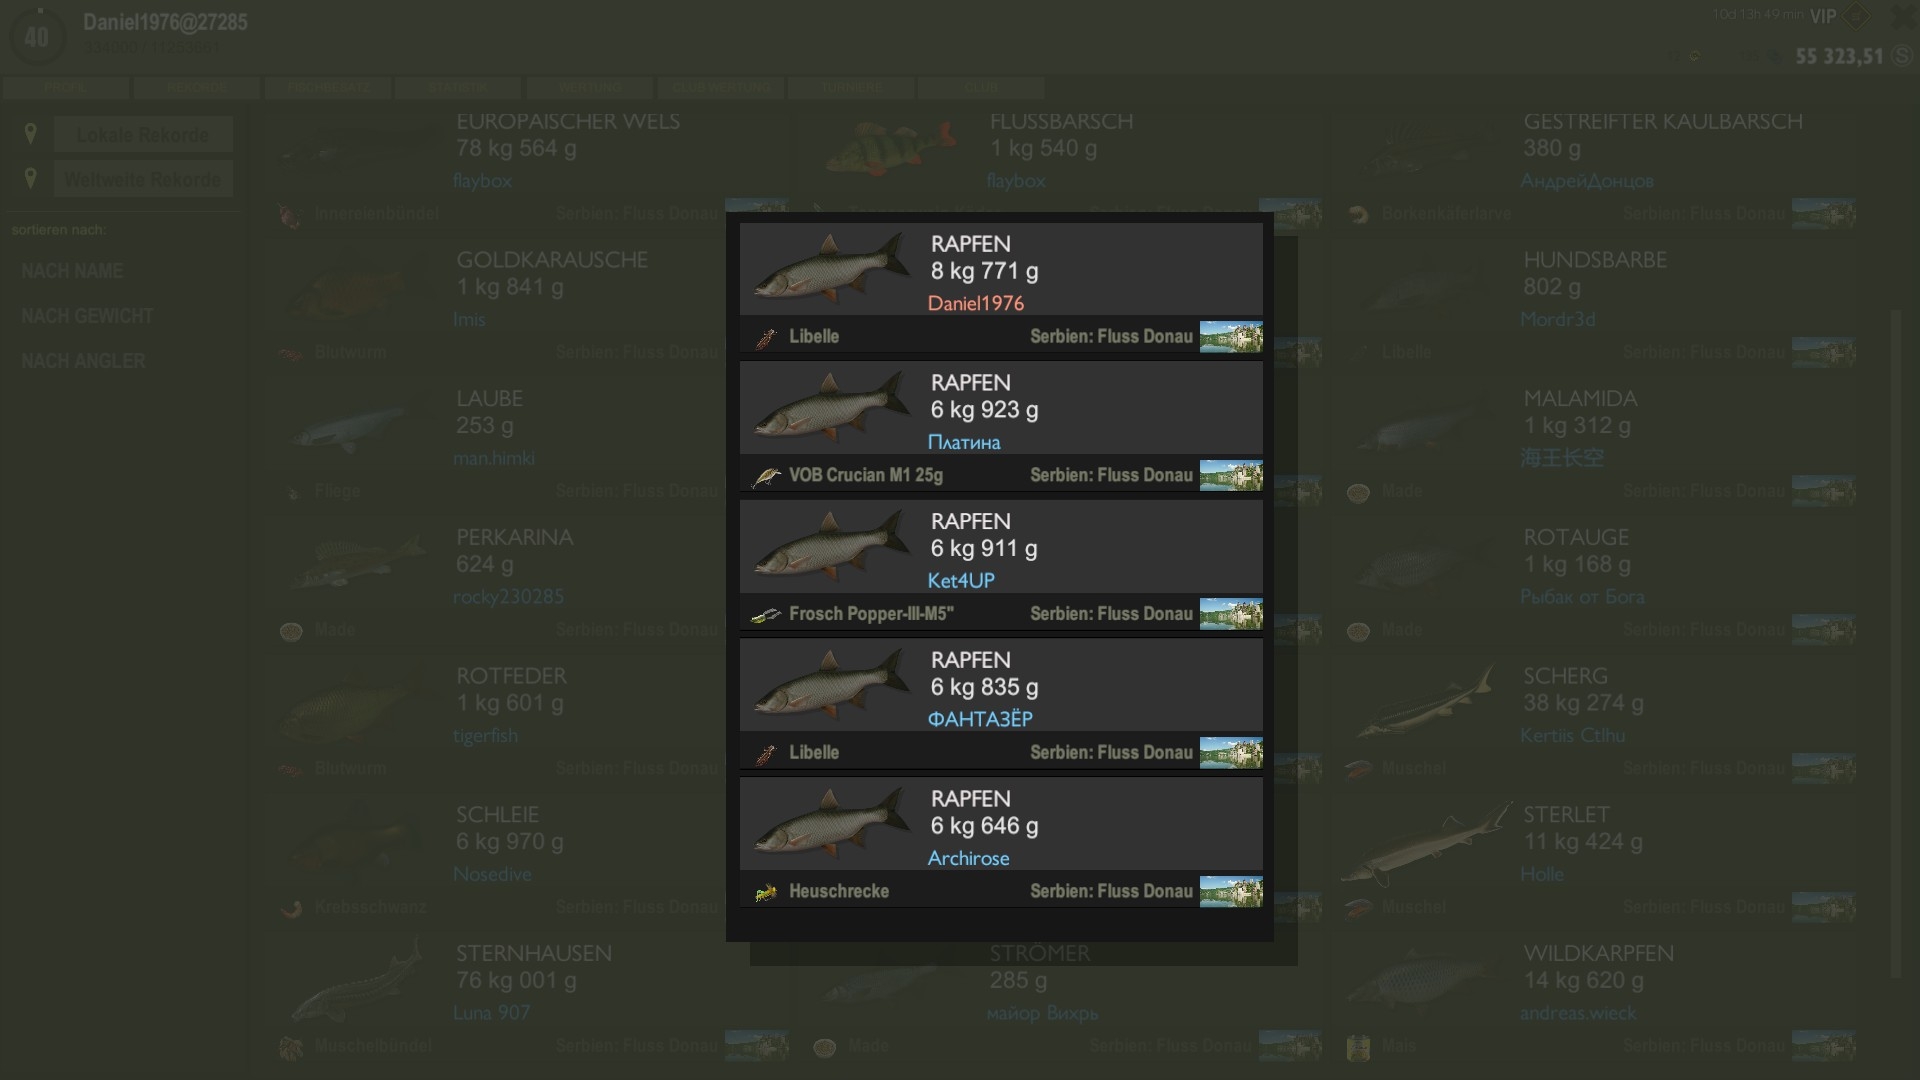Click the Donau location thumbnail in the Платина record
The height and width of the screenshot is (1080, 1920).
point(1230,475)
